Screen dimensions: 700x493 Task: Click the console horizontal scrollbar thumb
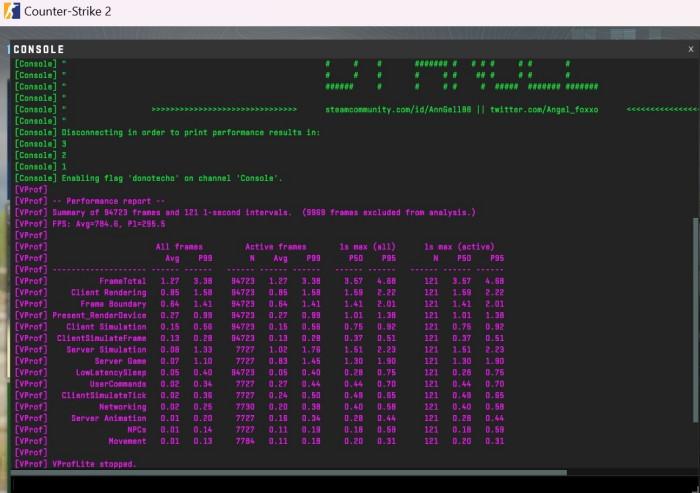coord(289,472)
